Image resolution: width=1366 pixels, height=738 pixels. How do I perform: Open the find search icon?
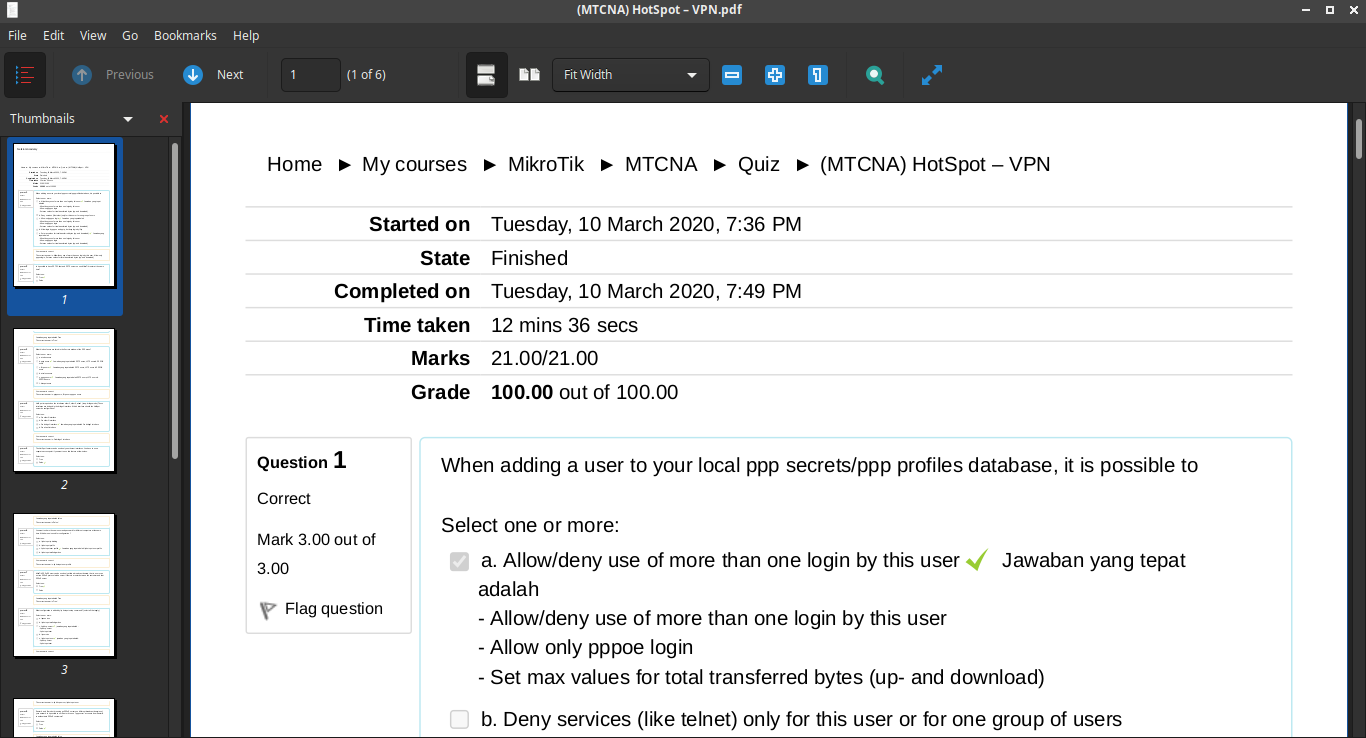click(x=875, y=75)
